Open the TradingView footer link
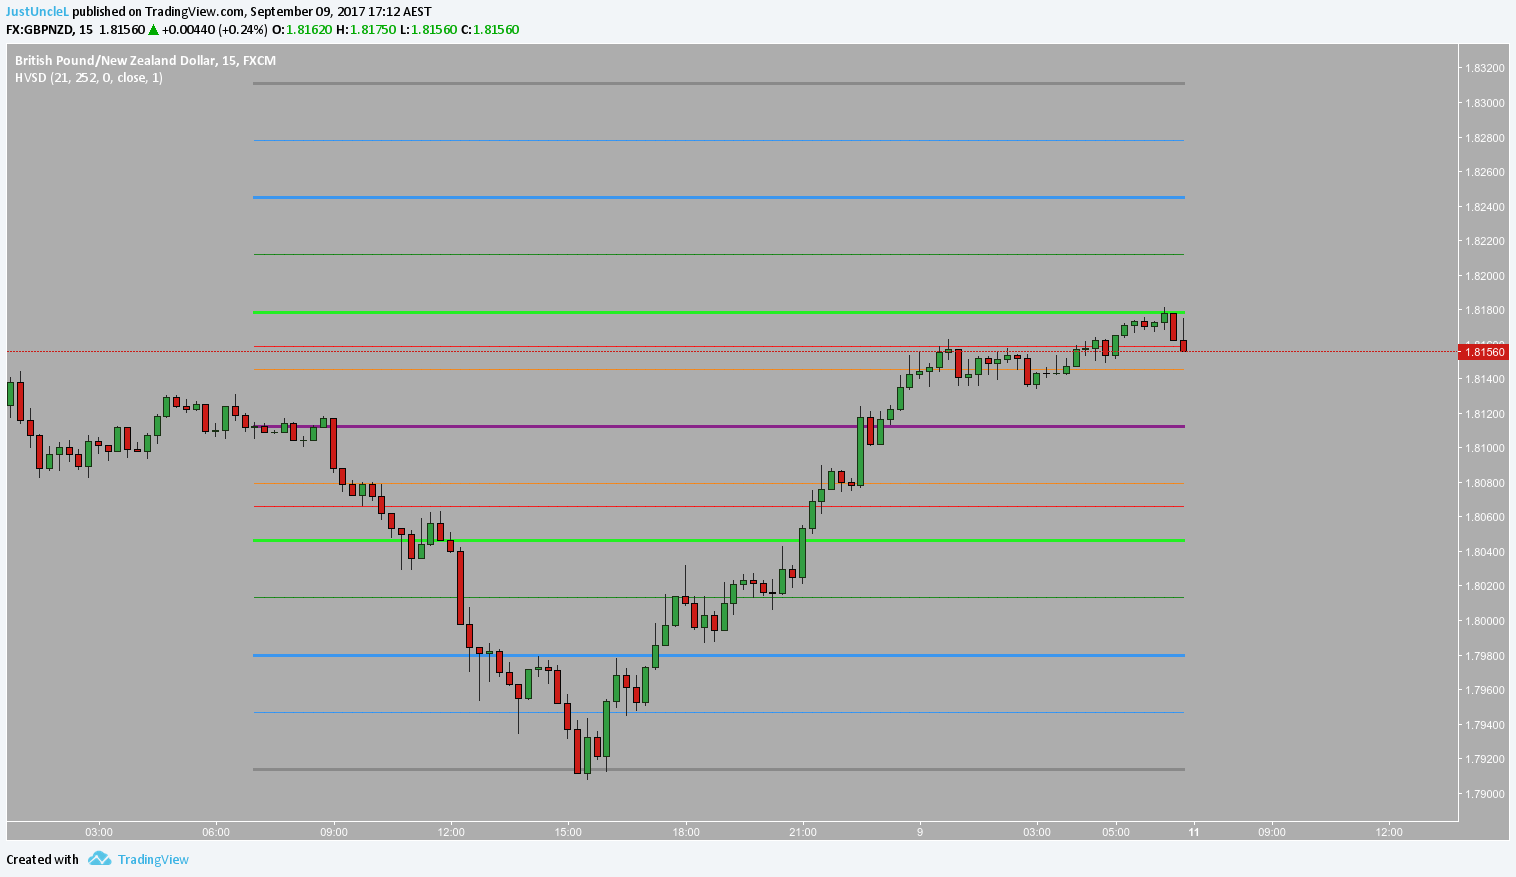Viewport: 1516px width, 877px height. point(153,859)
